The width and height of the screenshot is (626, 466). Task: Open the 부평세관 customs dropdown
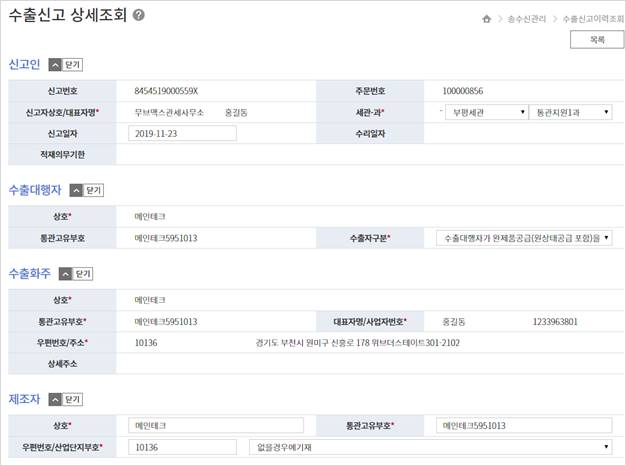tap(485, 113)
